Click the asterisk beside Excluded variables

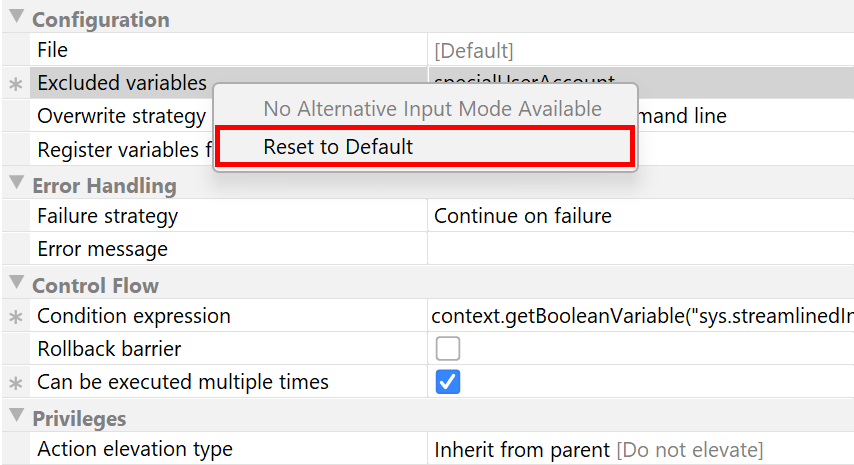click(x=15, y=85)
